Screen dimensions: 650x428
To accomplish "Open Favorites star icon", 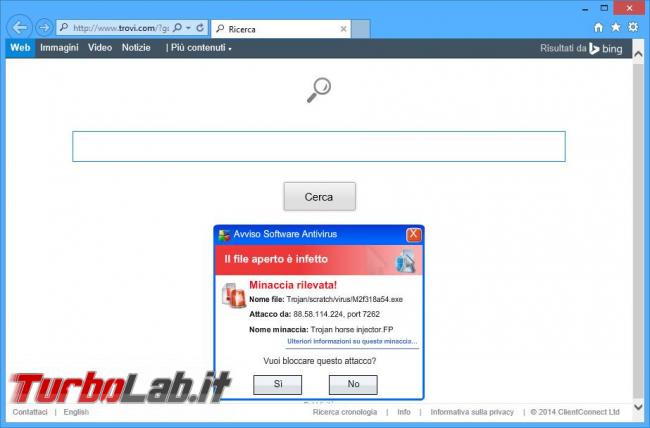I will [x=616, y=27].
